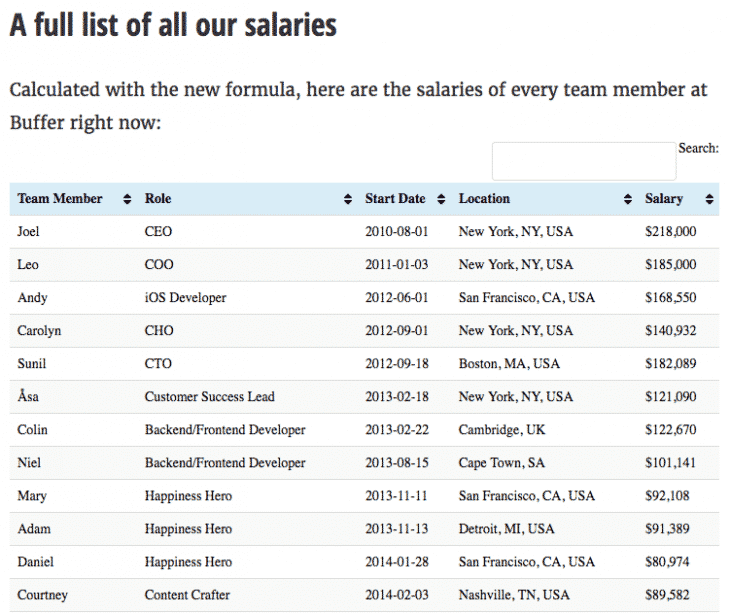This screenshot has height=613, width=730.
Task: Toggle the sort arrows next to Start Date
Action: (x=440, y=199)
